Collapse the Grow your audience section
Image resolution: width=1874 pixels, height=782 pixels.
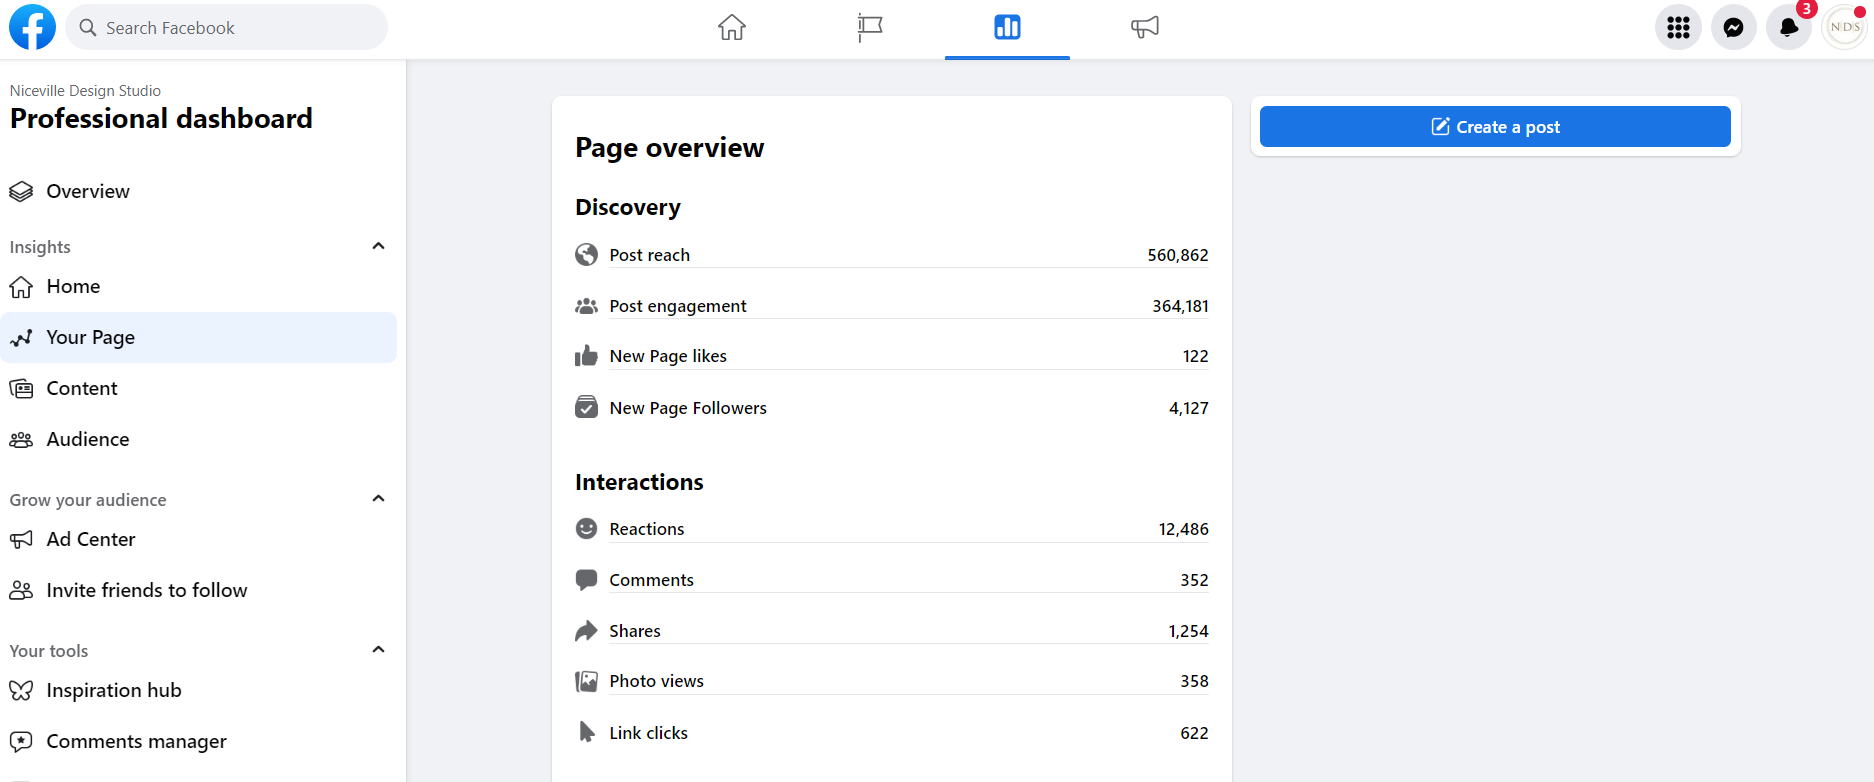(x=378, y=498)
